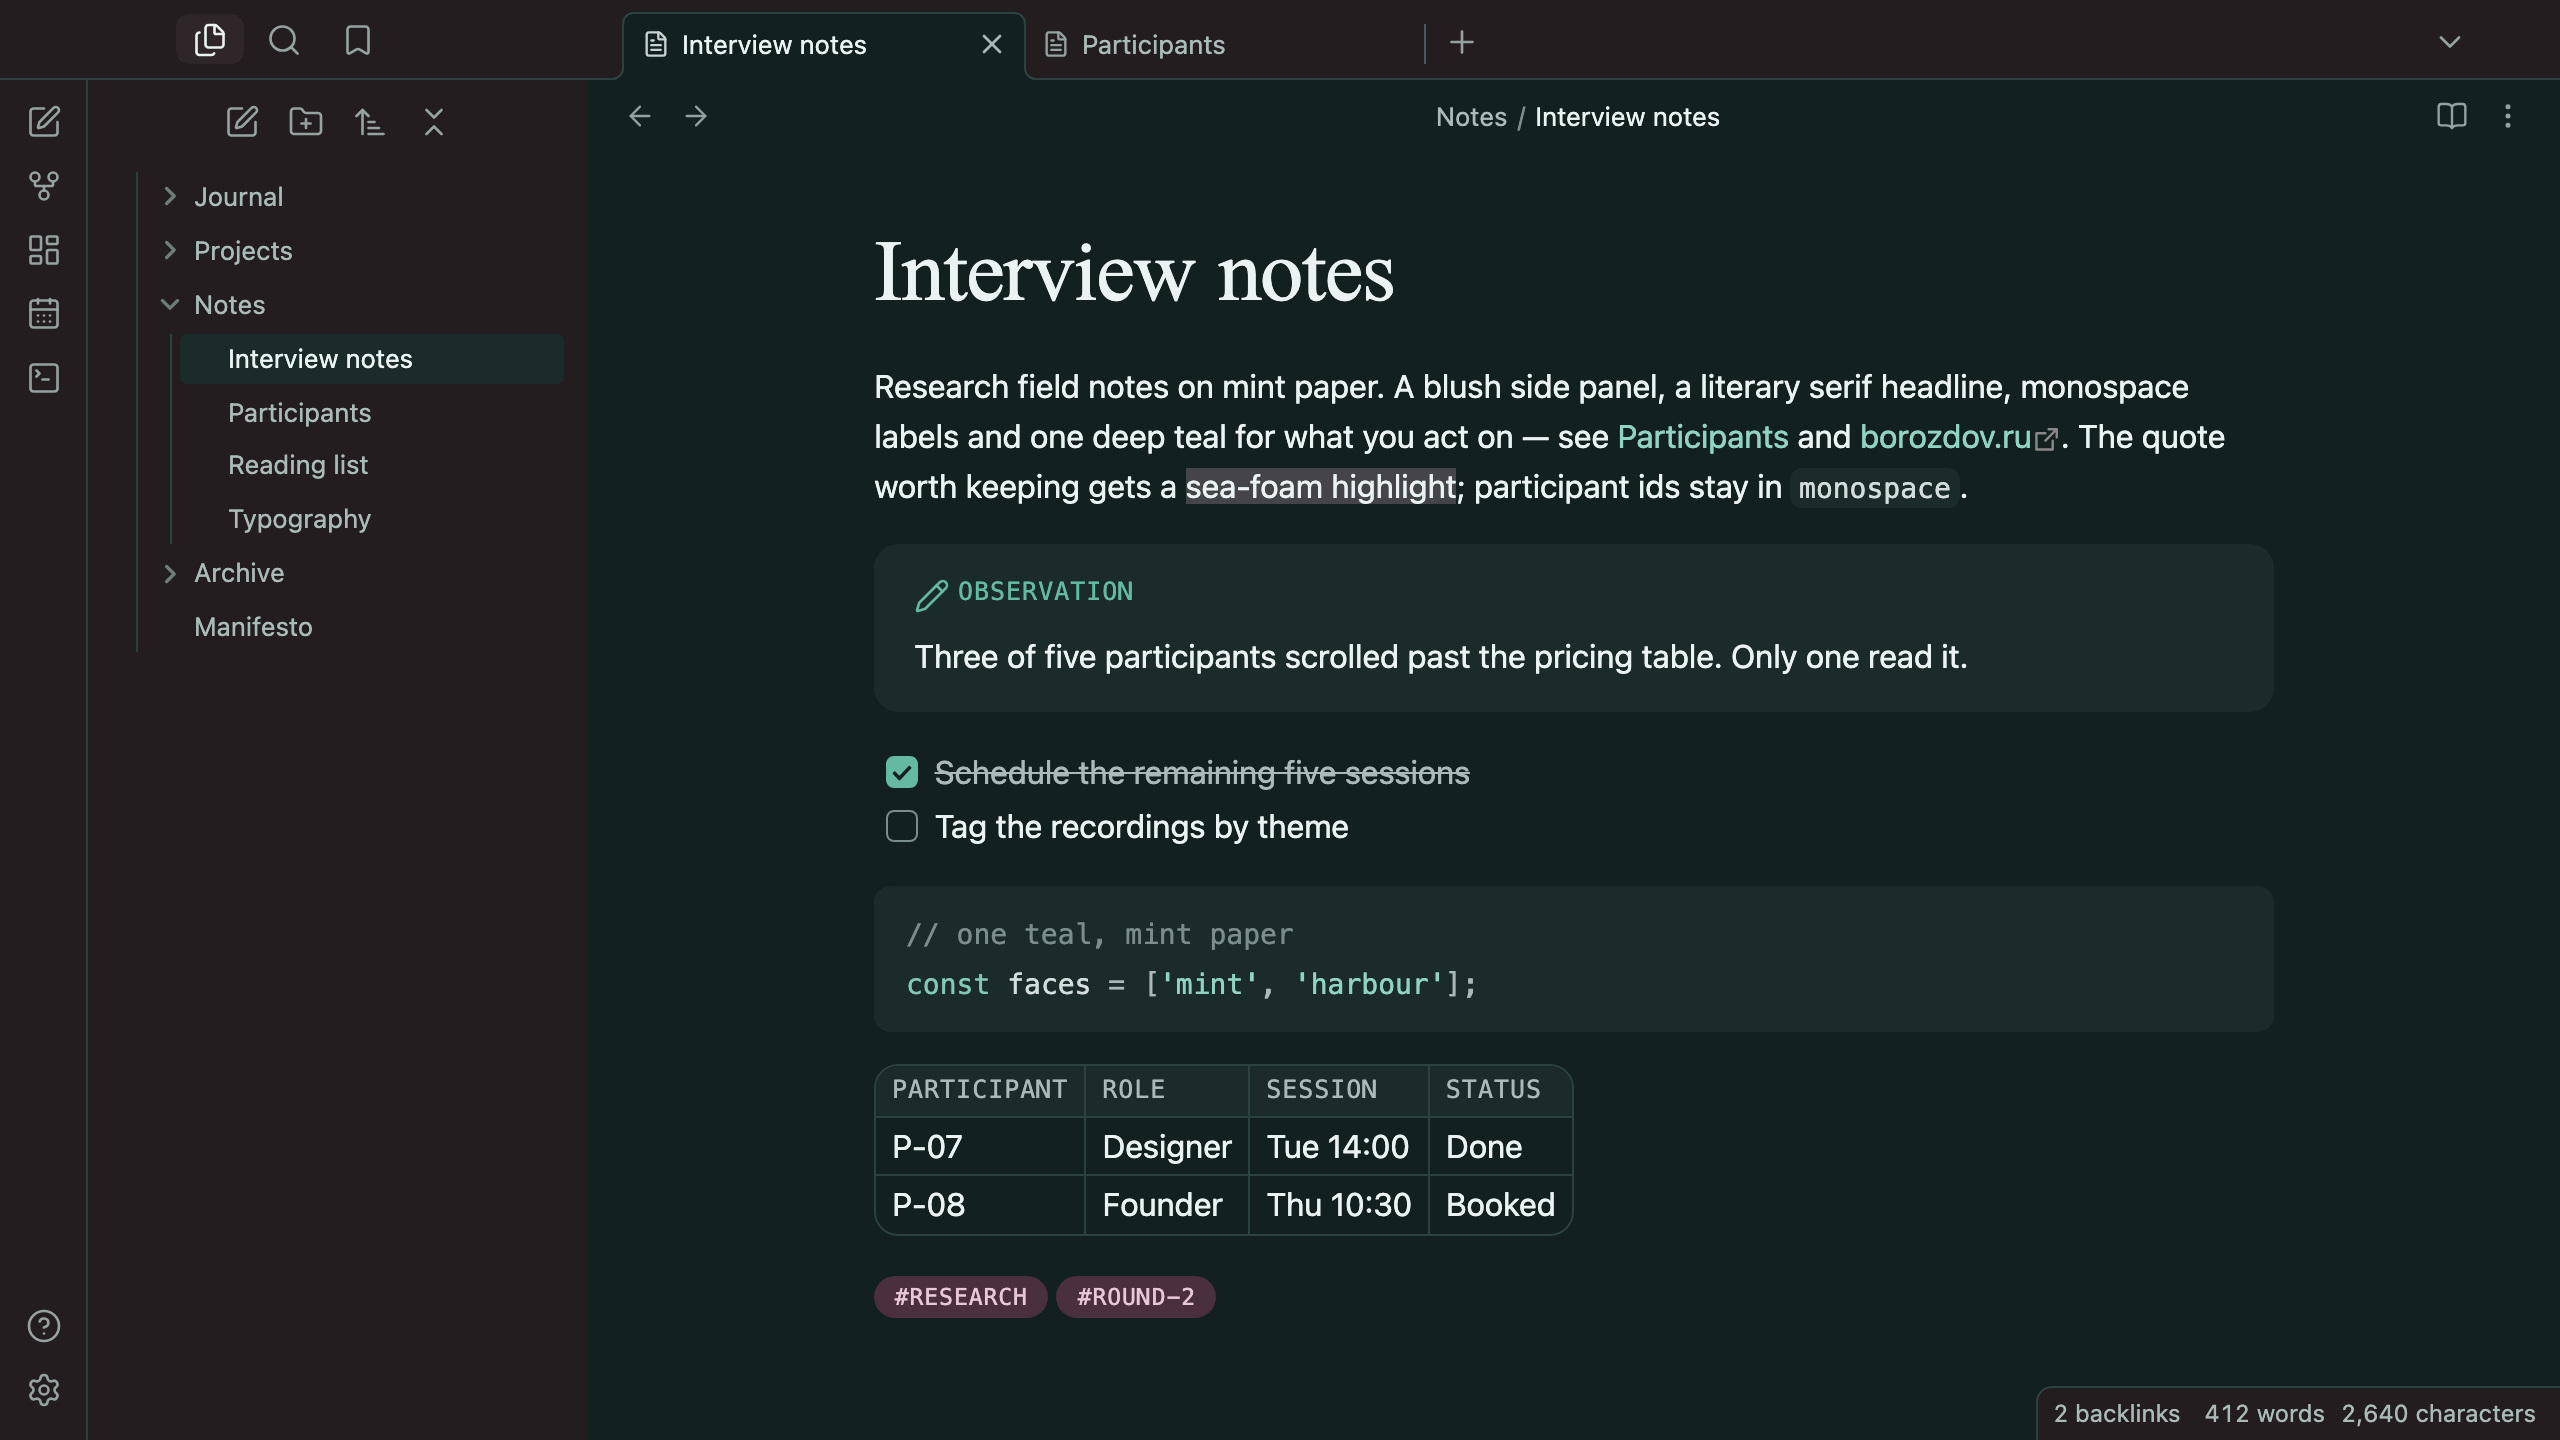Navigate back with left arrow
The width and height of the screenshot is (2560, 1440).
pos(640,117)
